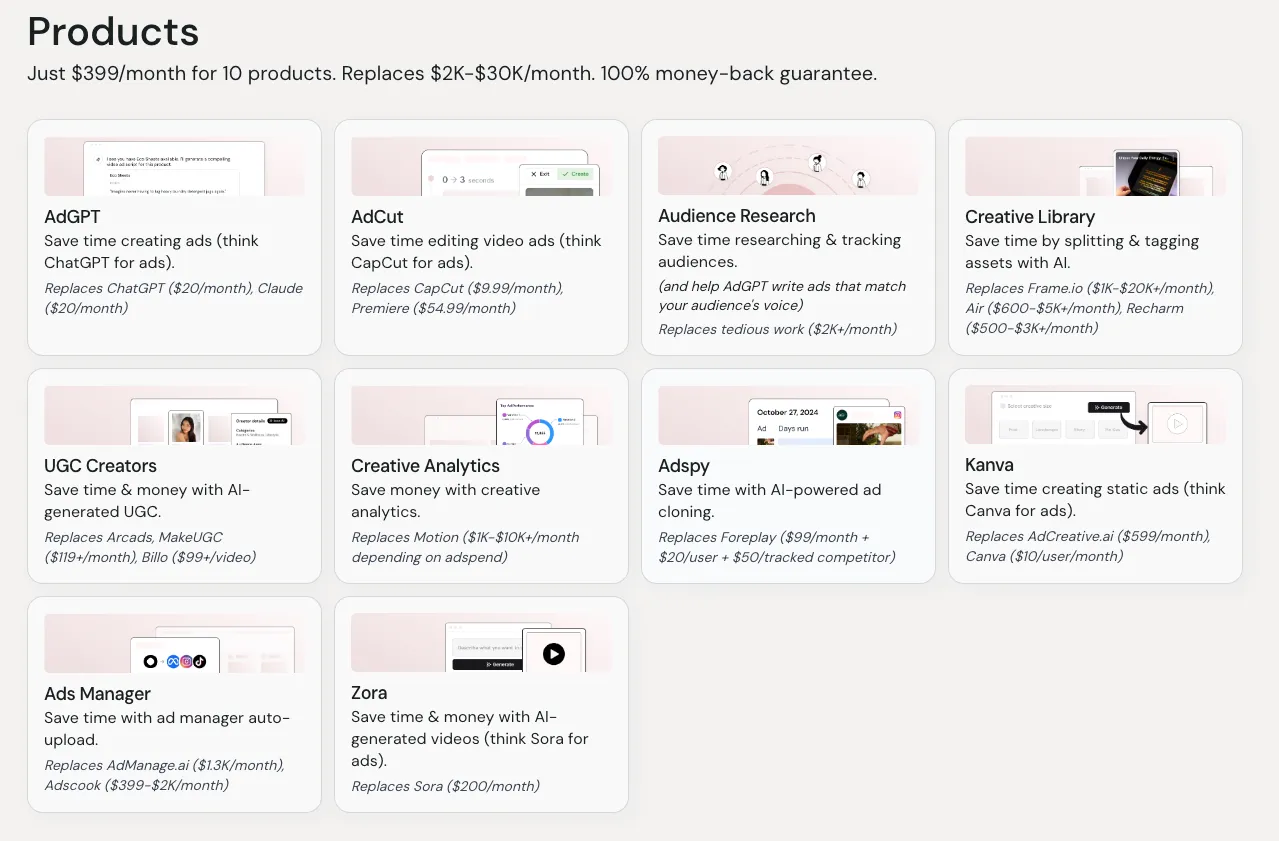Click the donut chart in Creative Analytics preview
This screenshot has width=1279, height=841.
[x=539, y=432]
